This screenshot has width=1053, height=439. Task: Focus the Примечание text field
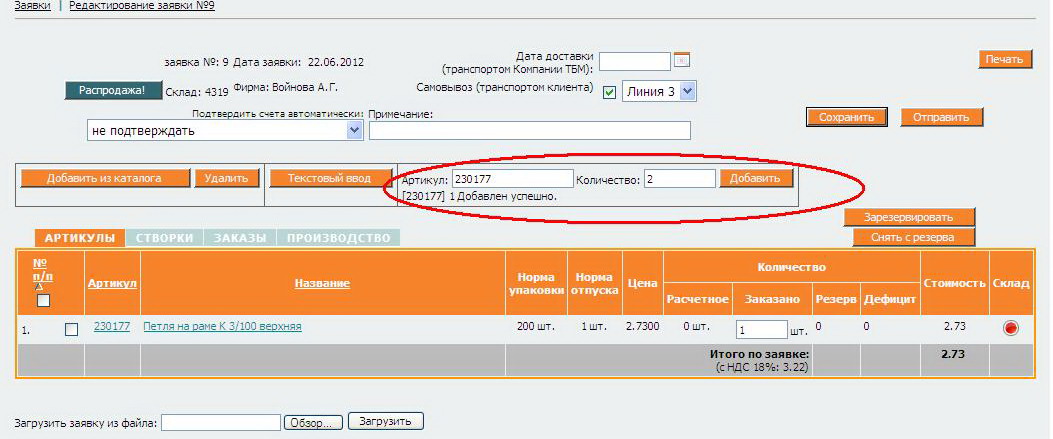[x=529, y=130]
